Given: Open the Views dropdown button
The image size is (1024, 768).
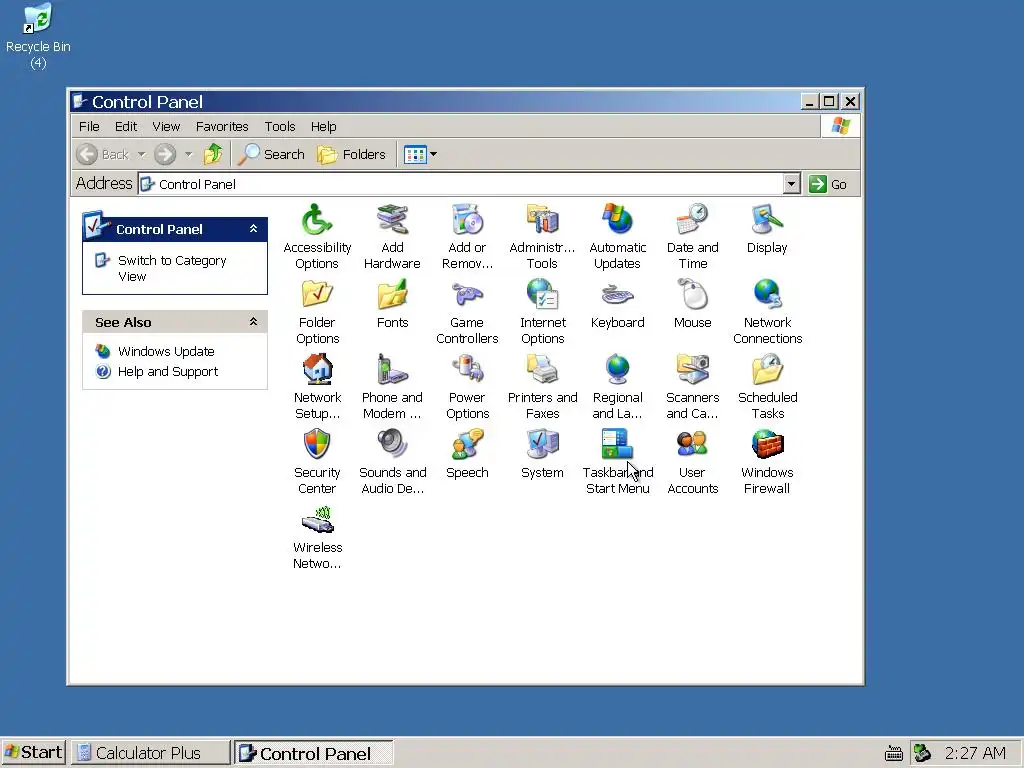Looking at the screenshot, I should coord(420,155).
